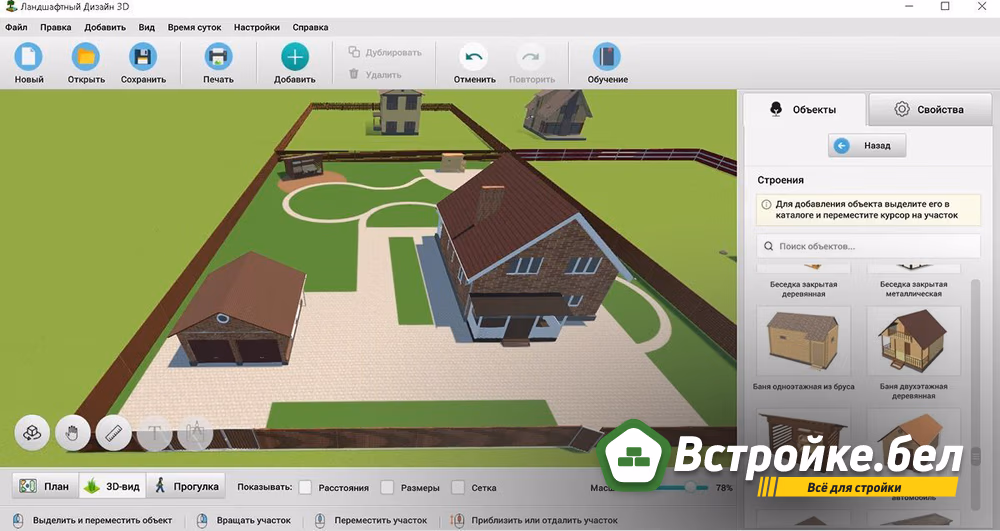The image size is (1000, 531).
Task: Click the Новый (new project) icon
Action: tap(29, 57)
